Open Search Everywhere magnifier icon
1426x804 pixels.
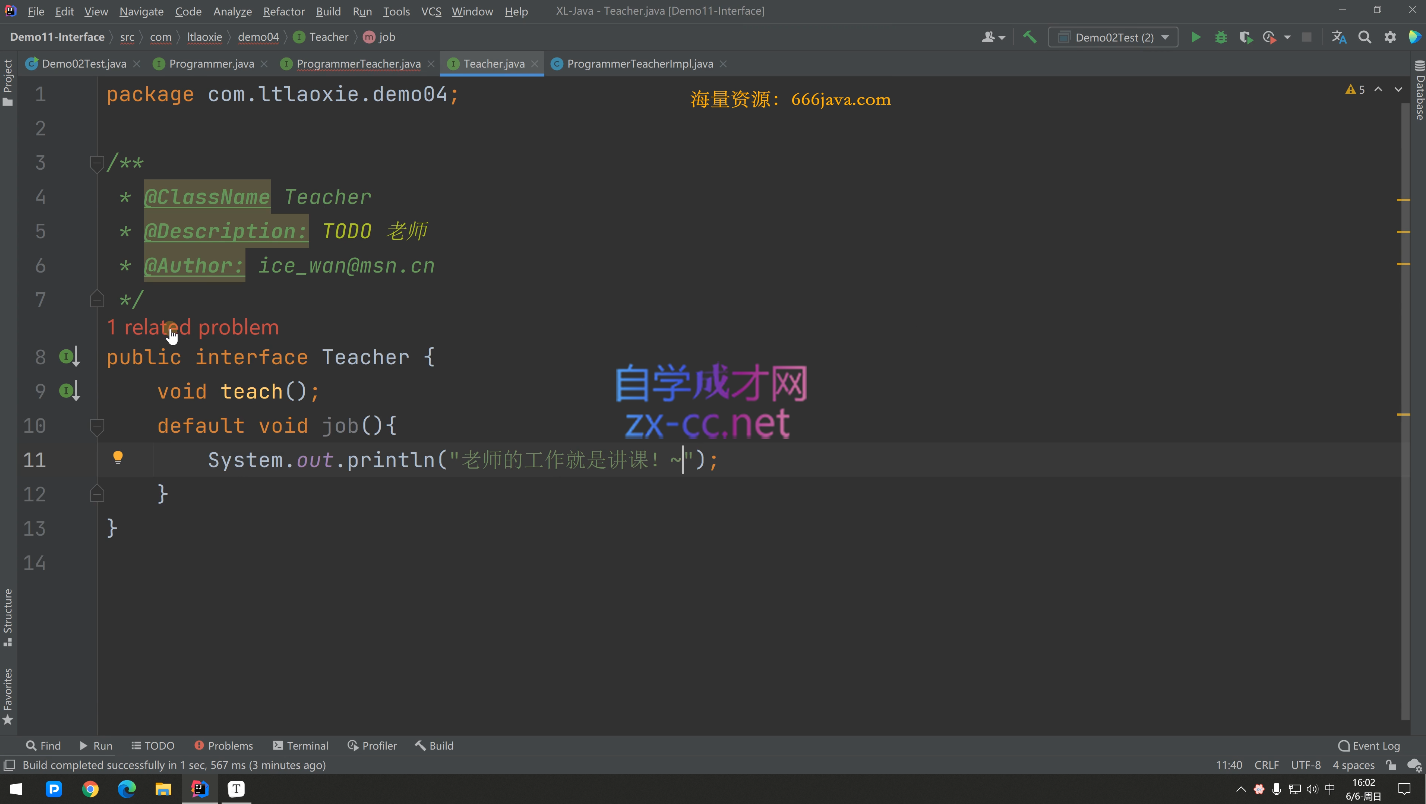click(x=1365, y=37)
